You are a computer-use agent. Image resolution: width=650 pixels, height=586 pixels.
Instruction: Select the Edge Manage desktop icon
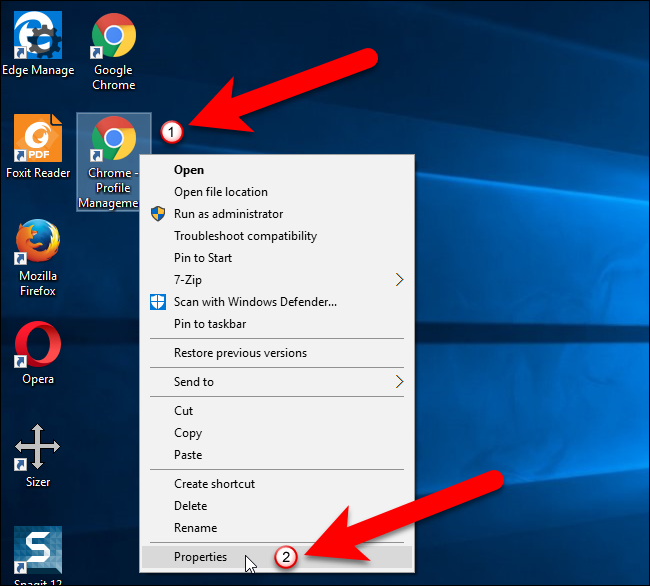click(38, 44)
